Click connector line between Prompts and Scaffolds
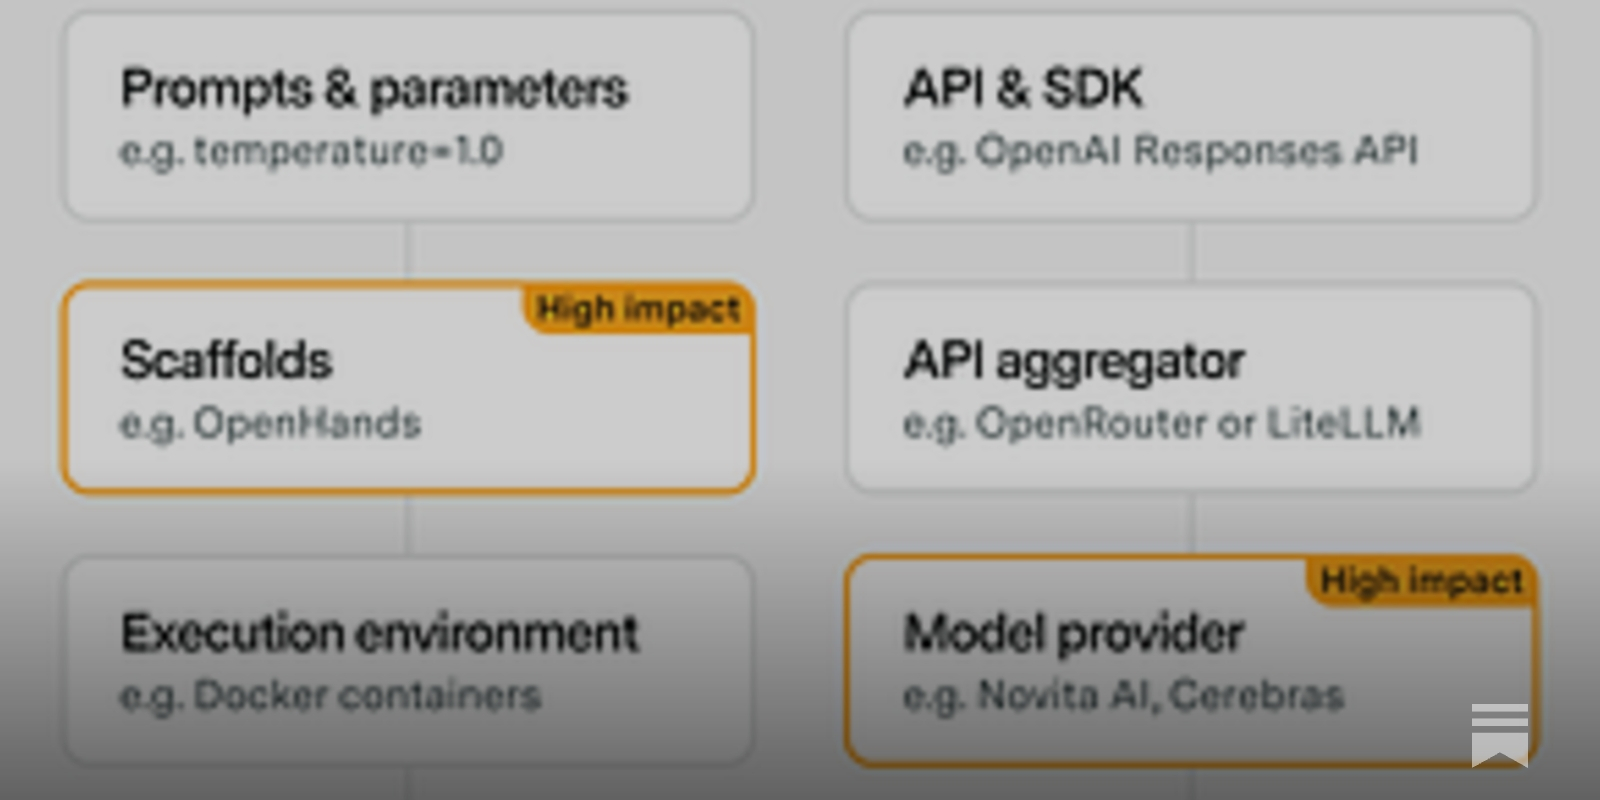Screen dimensions: 1600x800 [407, 252]
